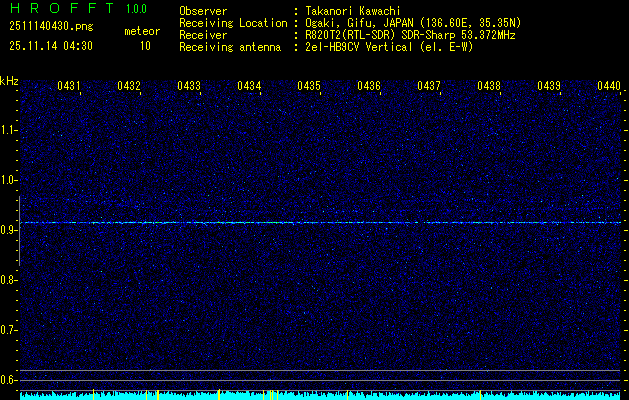Image resolution: width=629 pixels, height=400 pixels.
Task: Select the filename 2511140430.png
Action: coord(51,27)
